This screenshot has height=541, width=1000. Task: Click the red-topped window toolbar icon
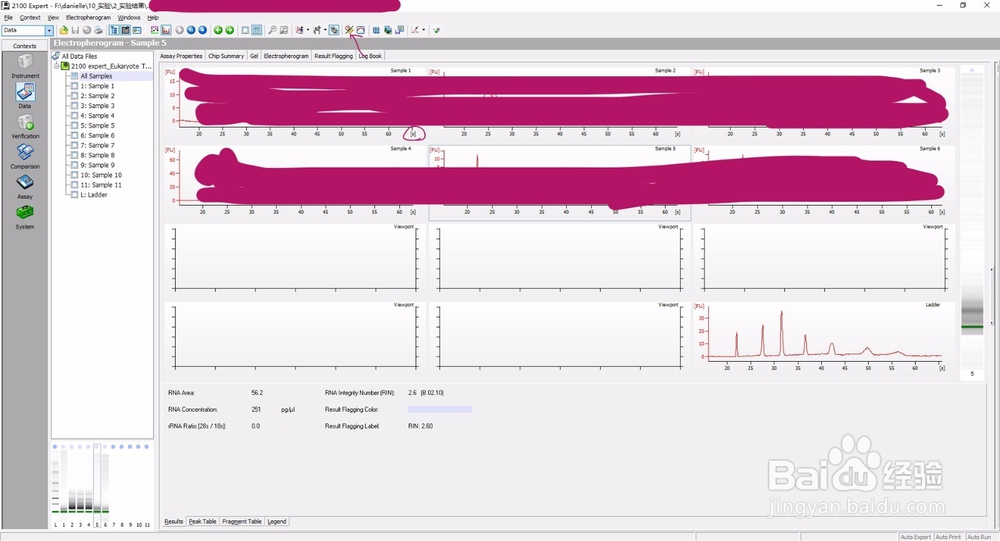361,30
